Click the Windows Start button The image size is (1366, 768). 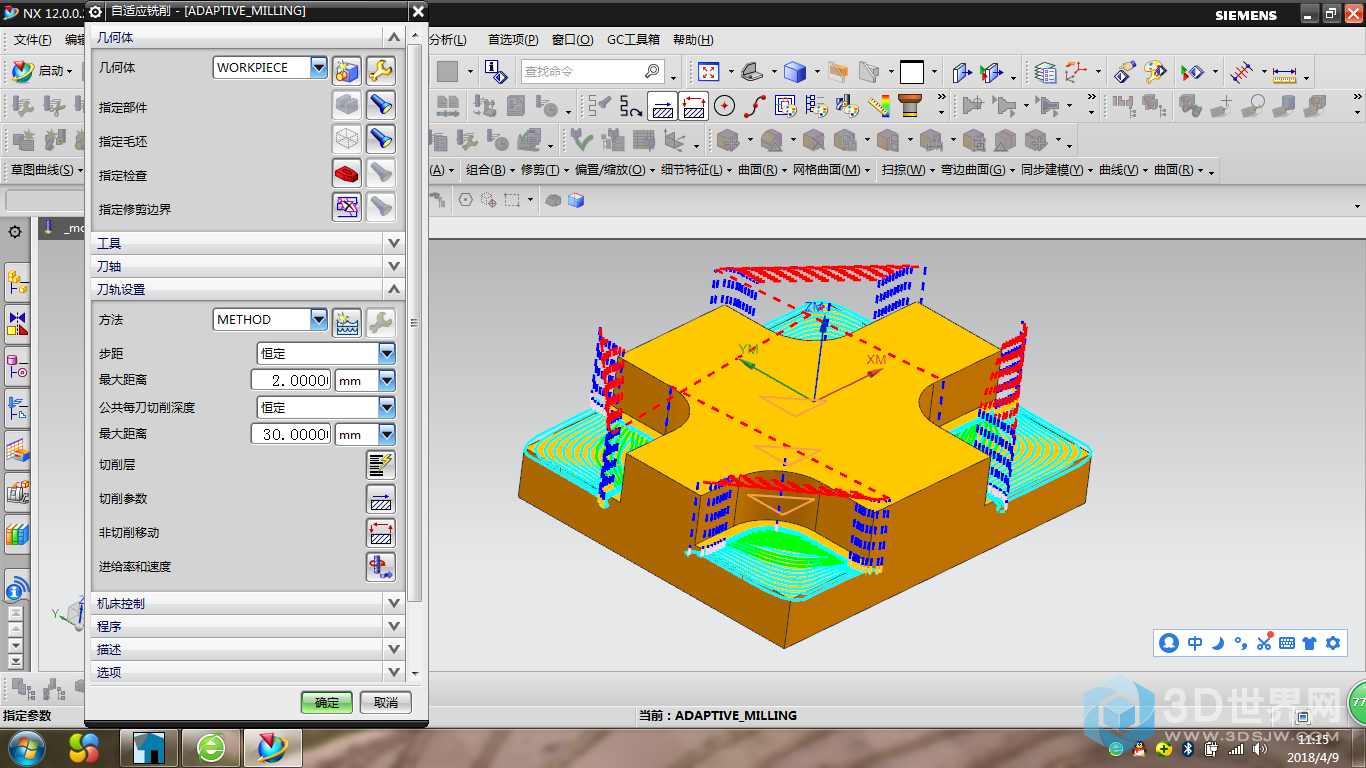tap(24, 746)
